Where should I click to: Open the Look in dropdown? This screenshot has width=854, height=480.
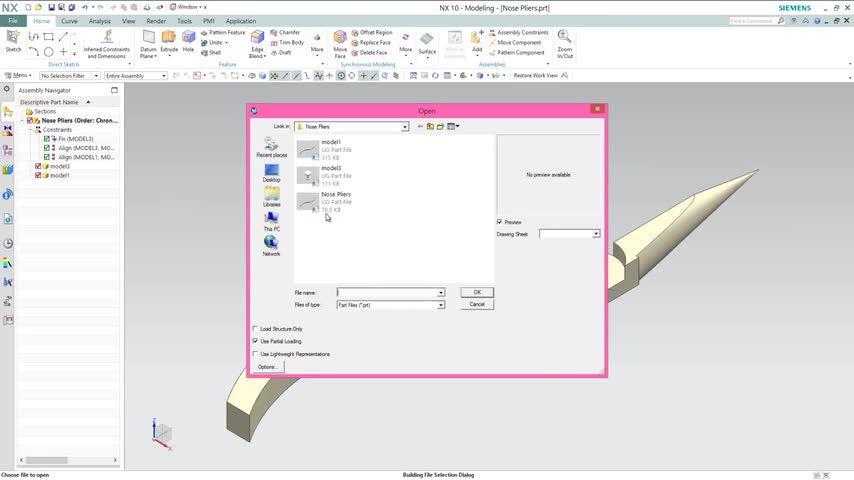tap(405, 126)
